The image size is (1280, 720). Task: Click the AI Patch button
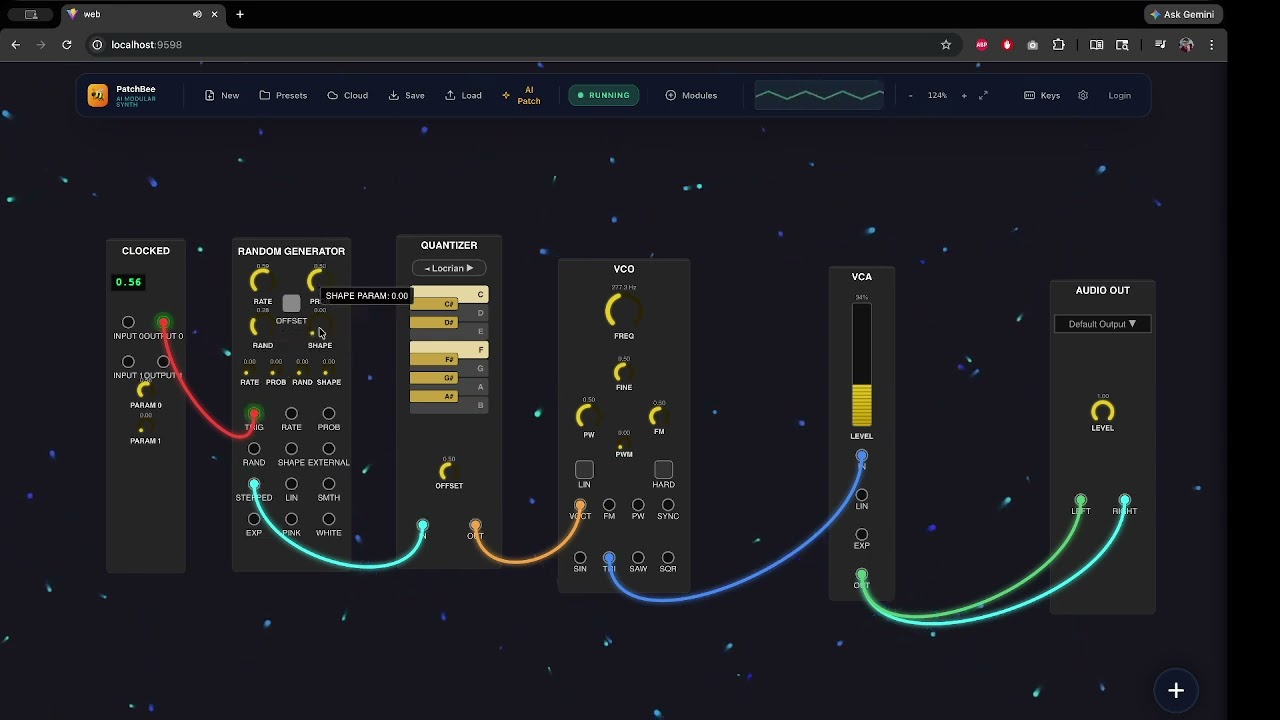[x=521, y=96]
